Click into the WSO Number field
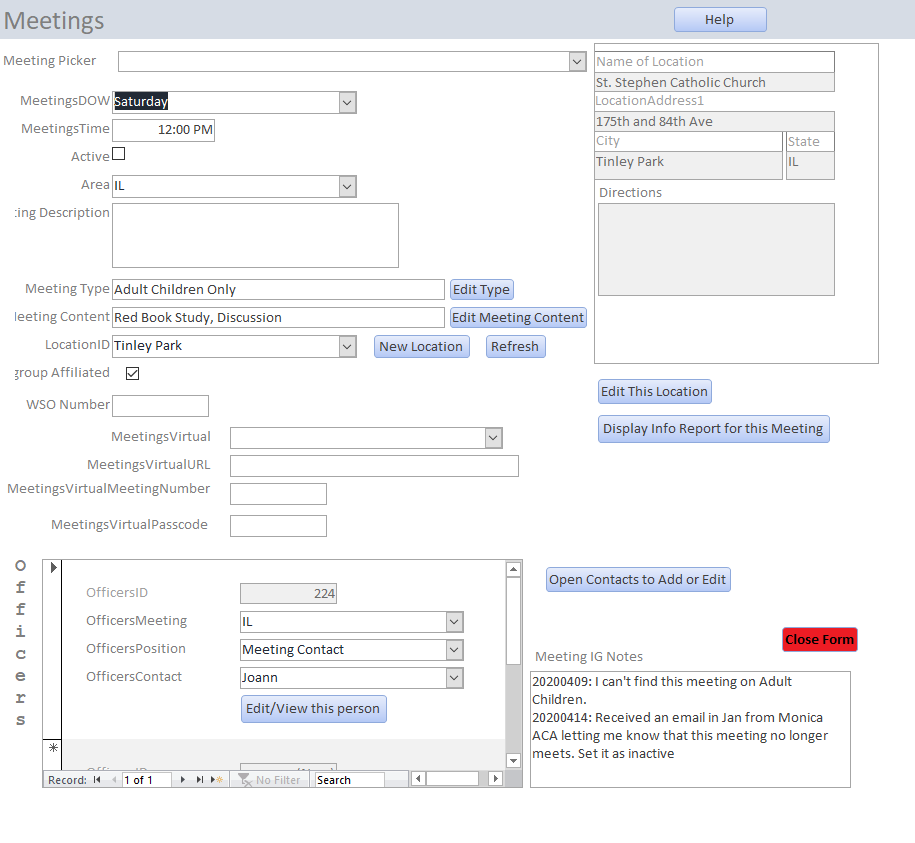915x843 pixels. pos(161,406)
